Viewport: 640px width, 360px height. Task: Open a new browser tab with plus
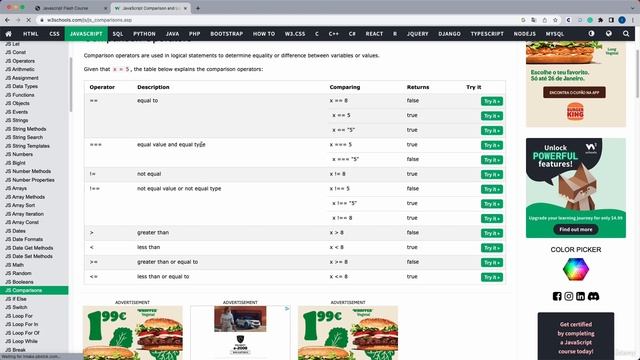tap(198, 8)
